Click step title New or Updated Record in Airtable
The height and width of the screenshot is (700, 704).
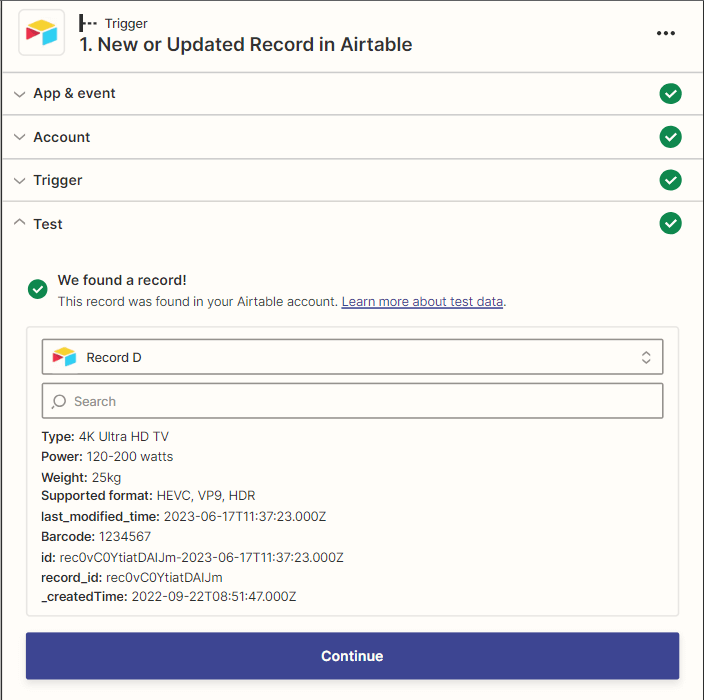click(246, 44)
